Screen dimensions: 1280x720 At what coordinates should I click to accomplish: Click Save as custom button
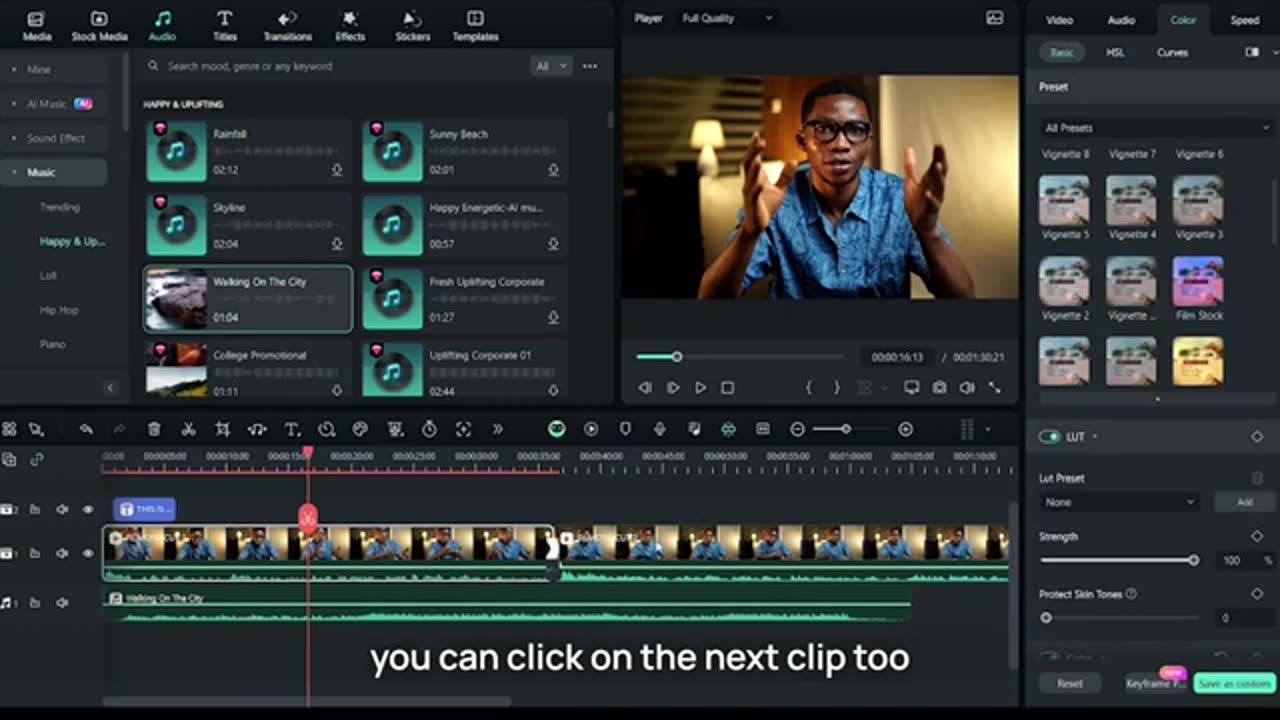click(1234, 683)
